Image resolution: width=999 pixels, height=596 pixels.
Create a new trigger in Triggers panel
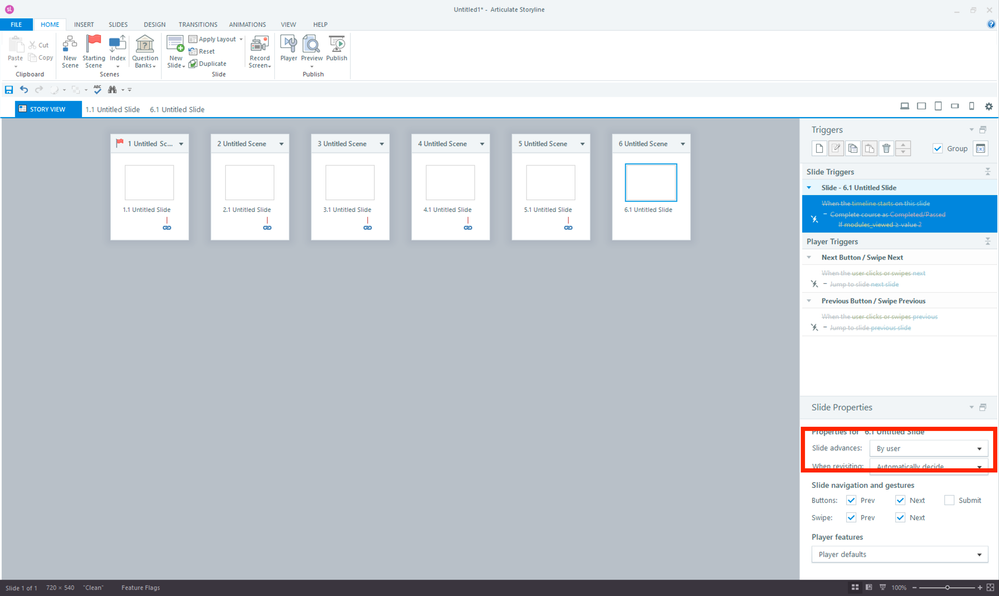click(819, 149)
